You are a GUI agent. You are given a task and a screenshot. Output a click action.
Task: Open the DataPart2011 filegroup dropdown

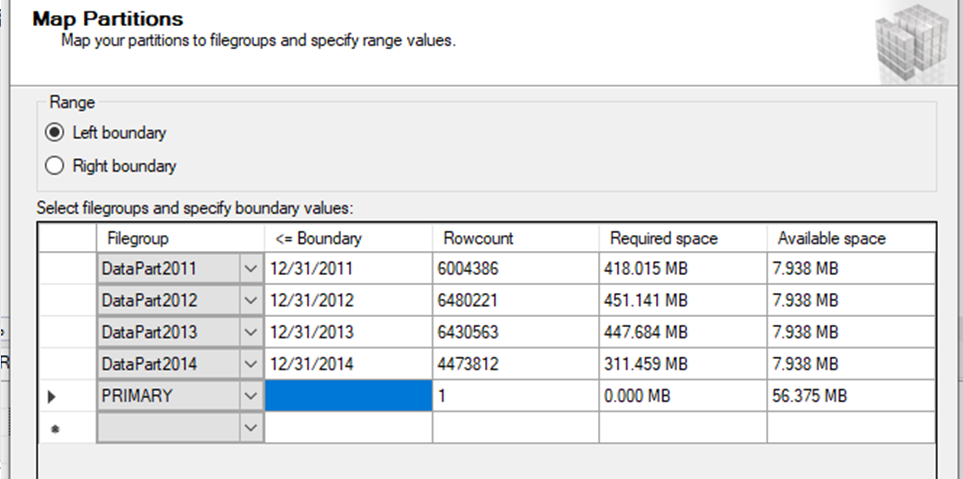(250, 268)
